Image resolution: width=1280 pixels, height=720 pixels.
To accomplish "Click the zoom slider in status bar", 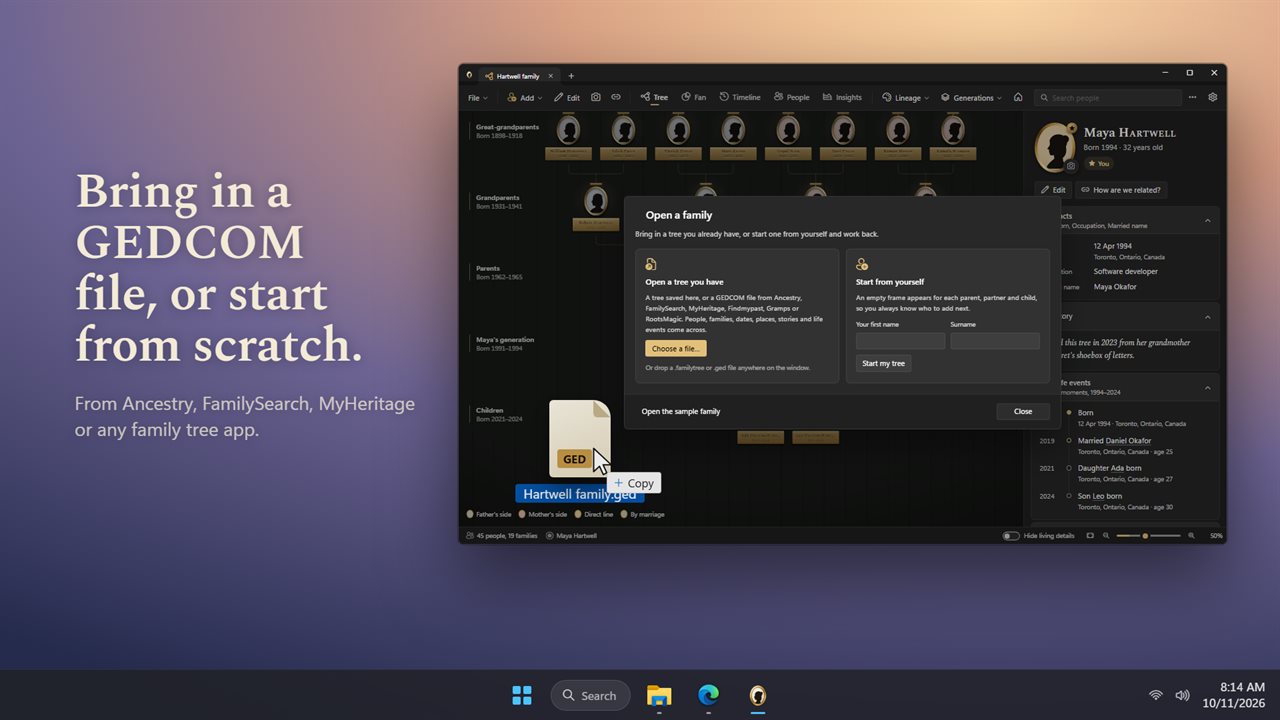I will pyautogui.click(x=1148, y=536).
